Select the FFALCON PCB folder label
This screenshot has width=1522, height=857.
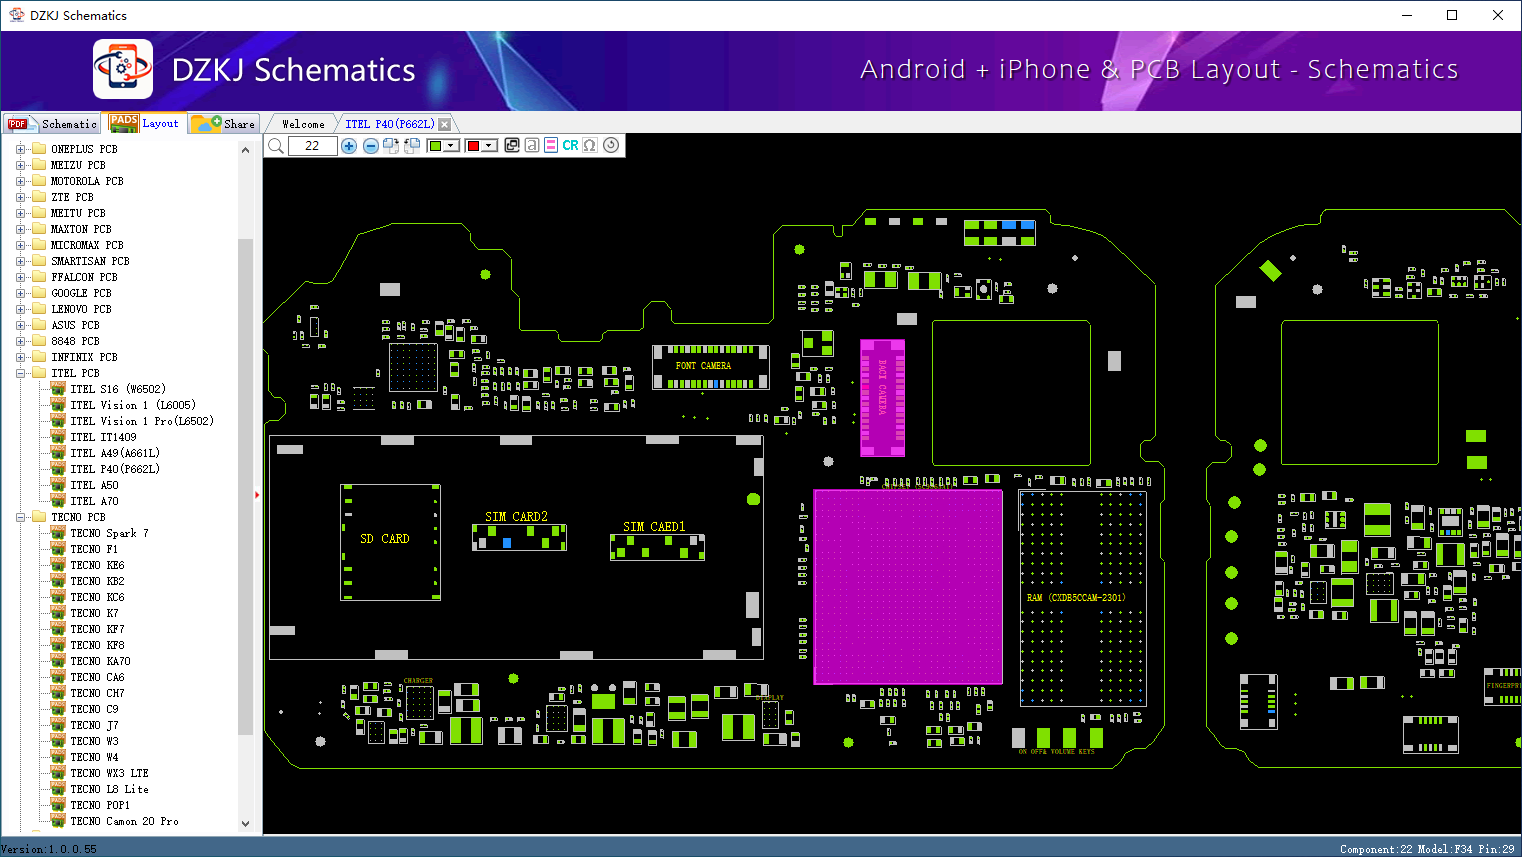point(84,277)
